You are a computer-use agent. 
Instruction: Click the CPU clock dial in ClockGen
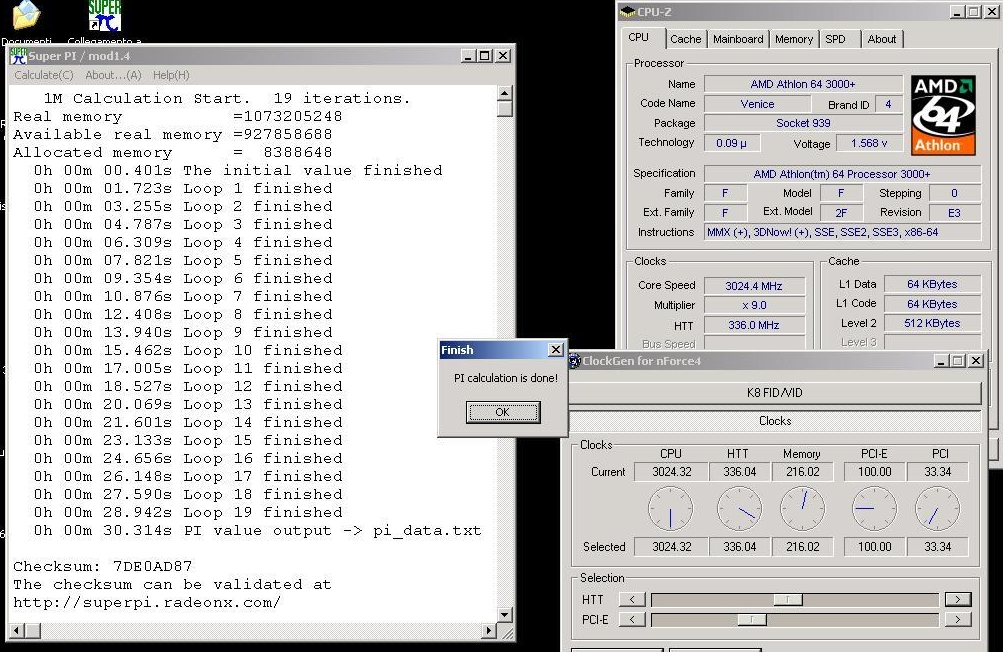coord(670,509)
